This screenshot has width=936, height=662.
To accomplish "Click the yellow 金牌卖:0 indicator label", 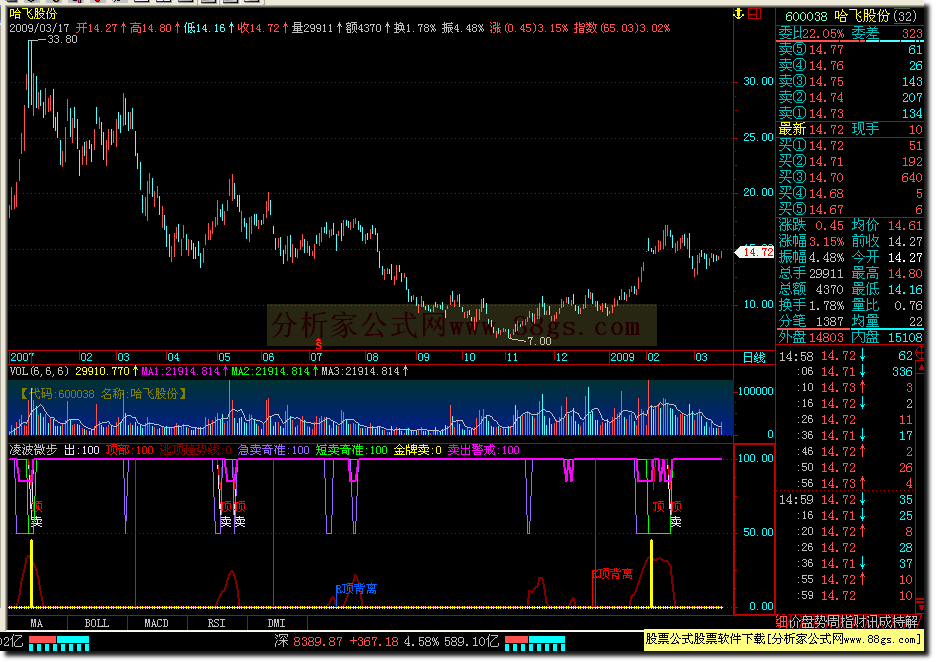I will (x=417, y=450).
